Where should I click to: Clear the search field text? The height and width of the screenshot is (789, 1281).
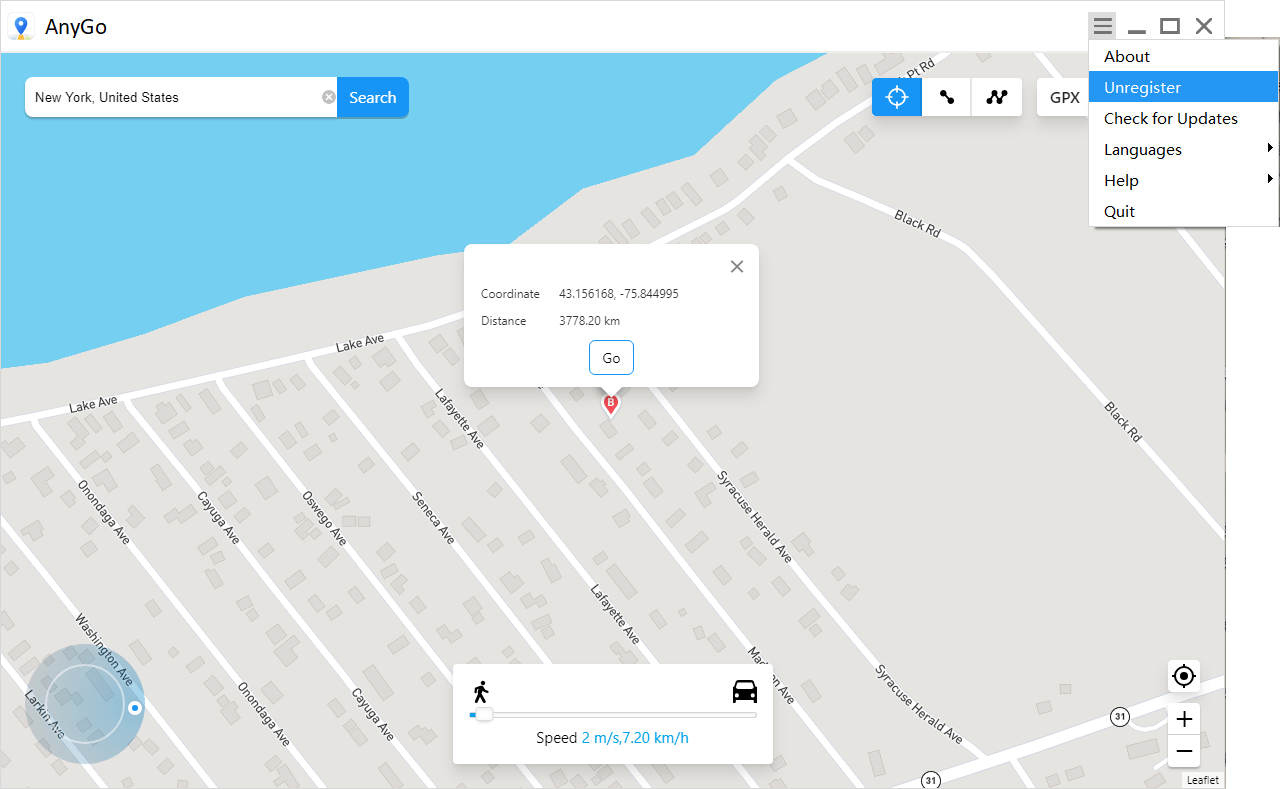point(328,97)
